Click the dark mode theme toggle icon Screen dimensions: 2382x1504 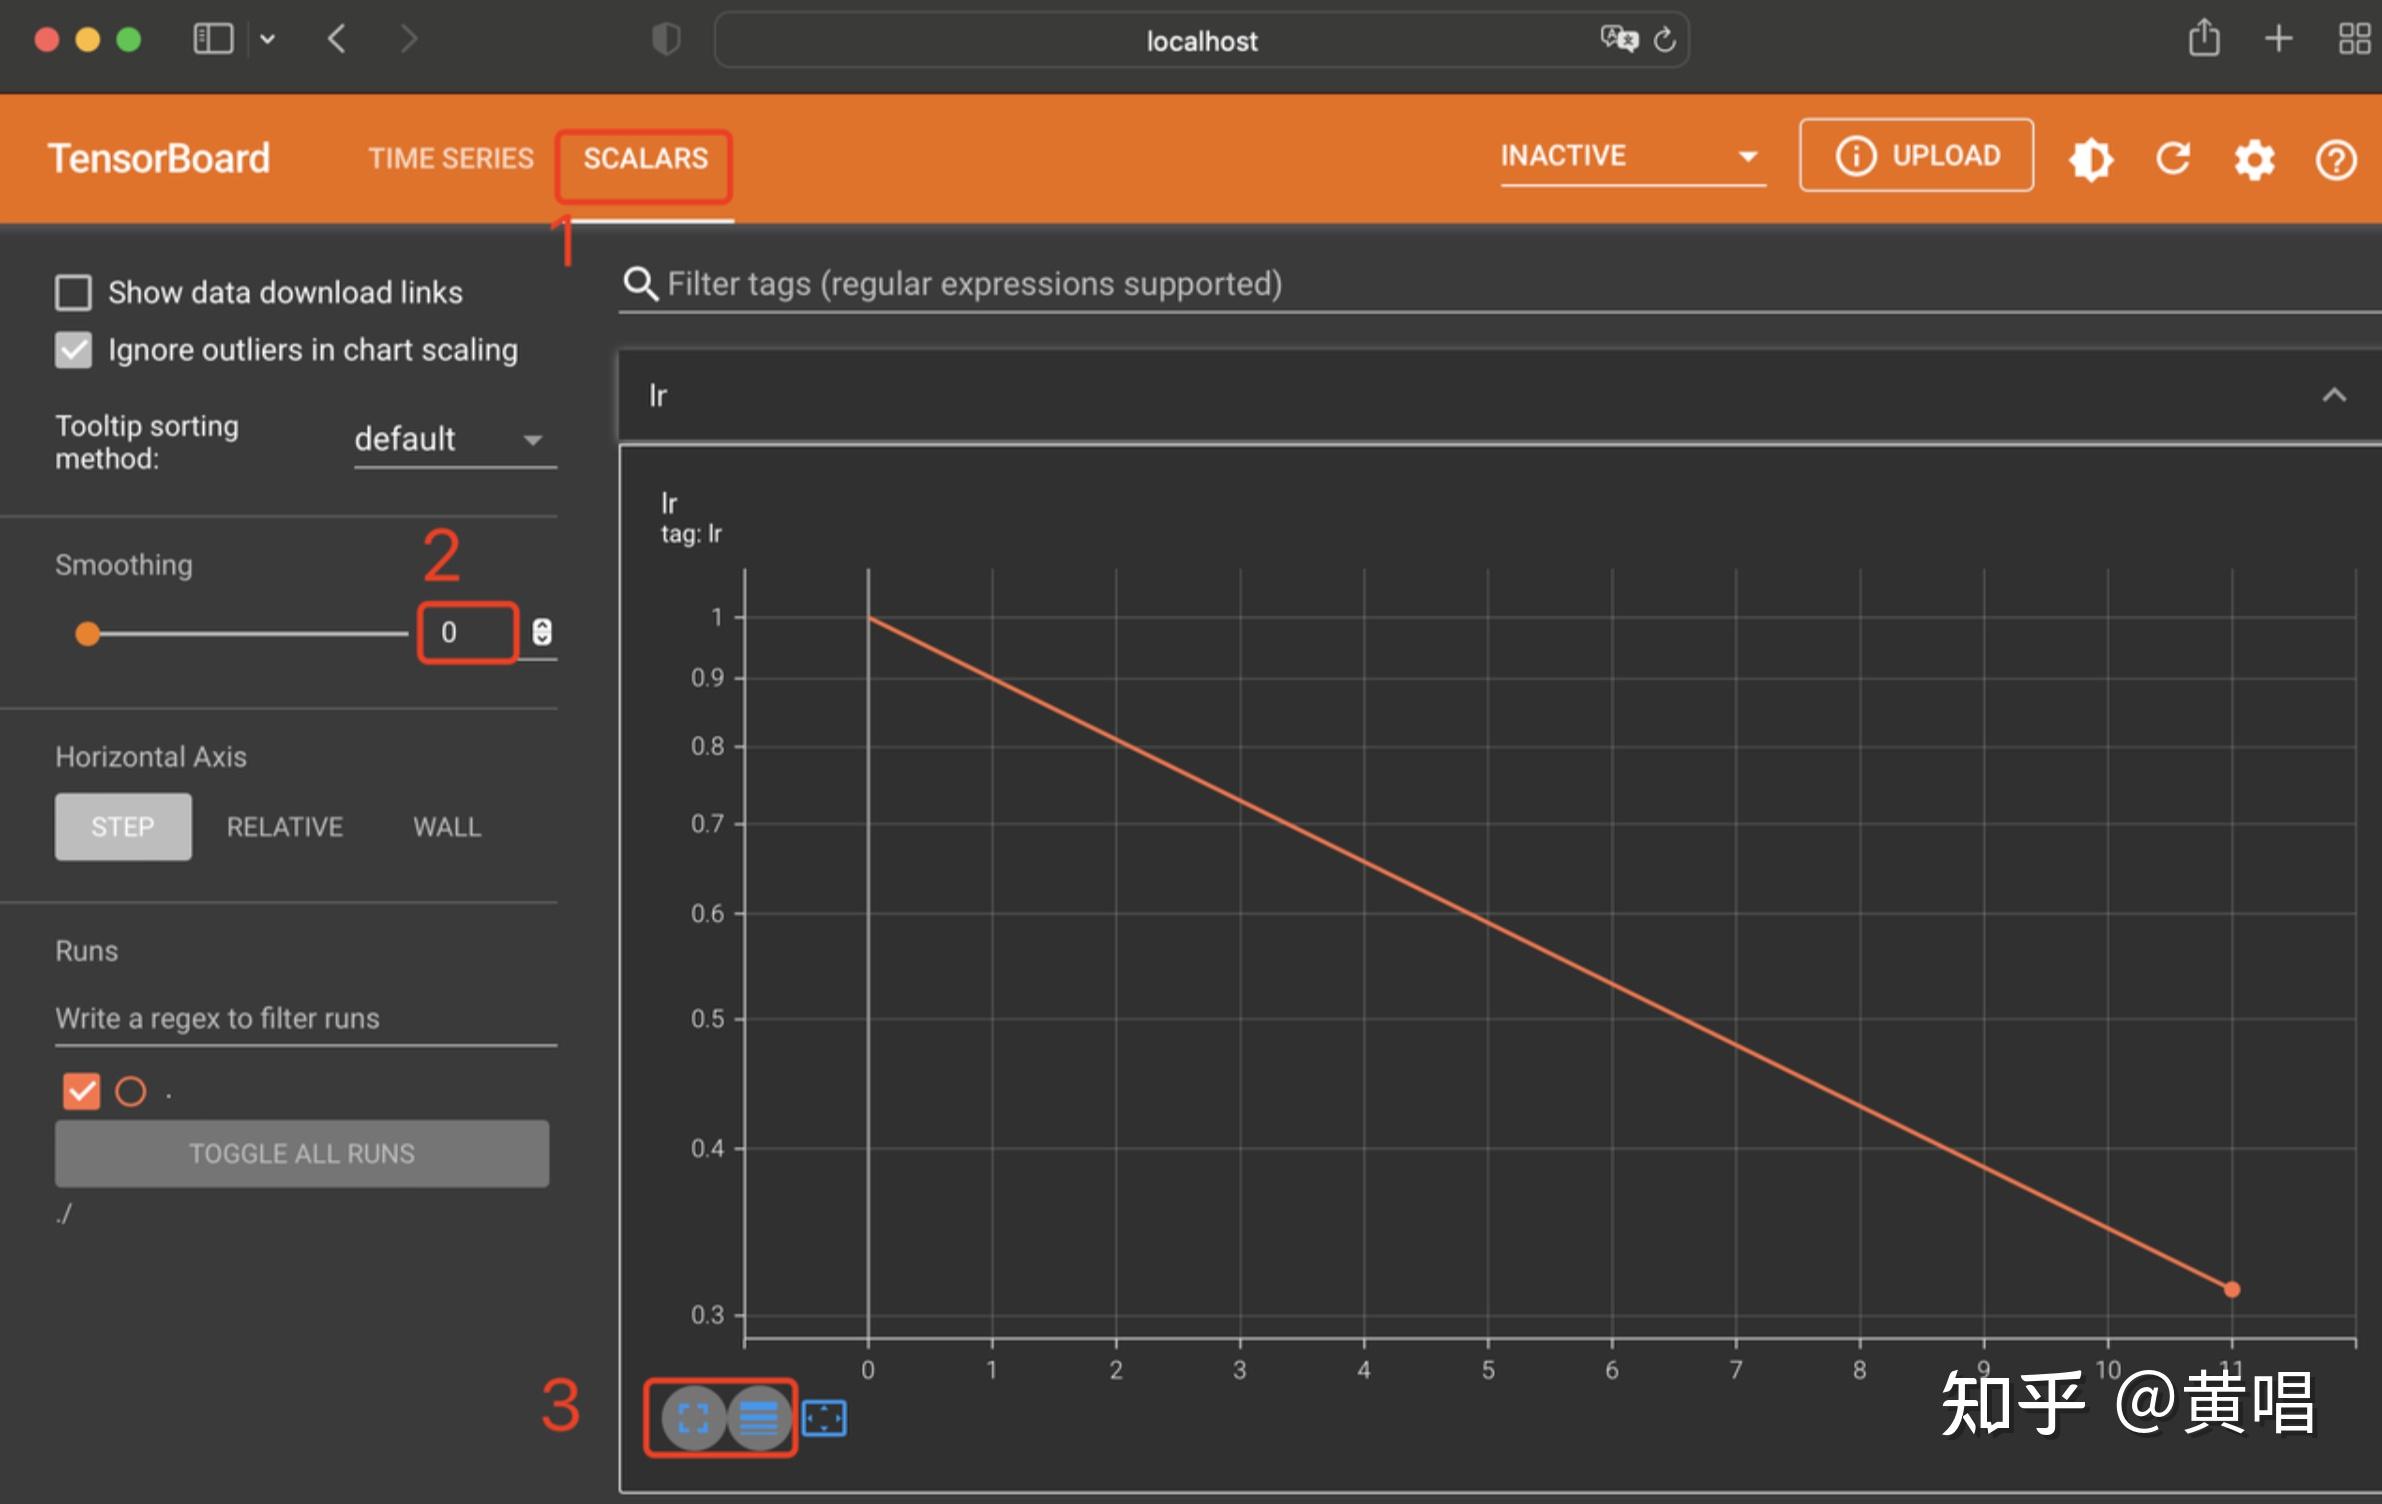pos(2090,159)
